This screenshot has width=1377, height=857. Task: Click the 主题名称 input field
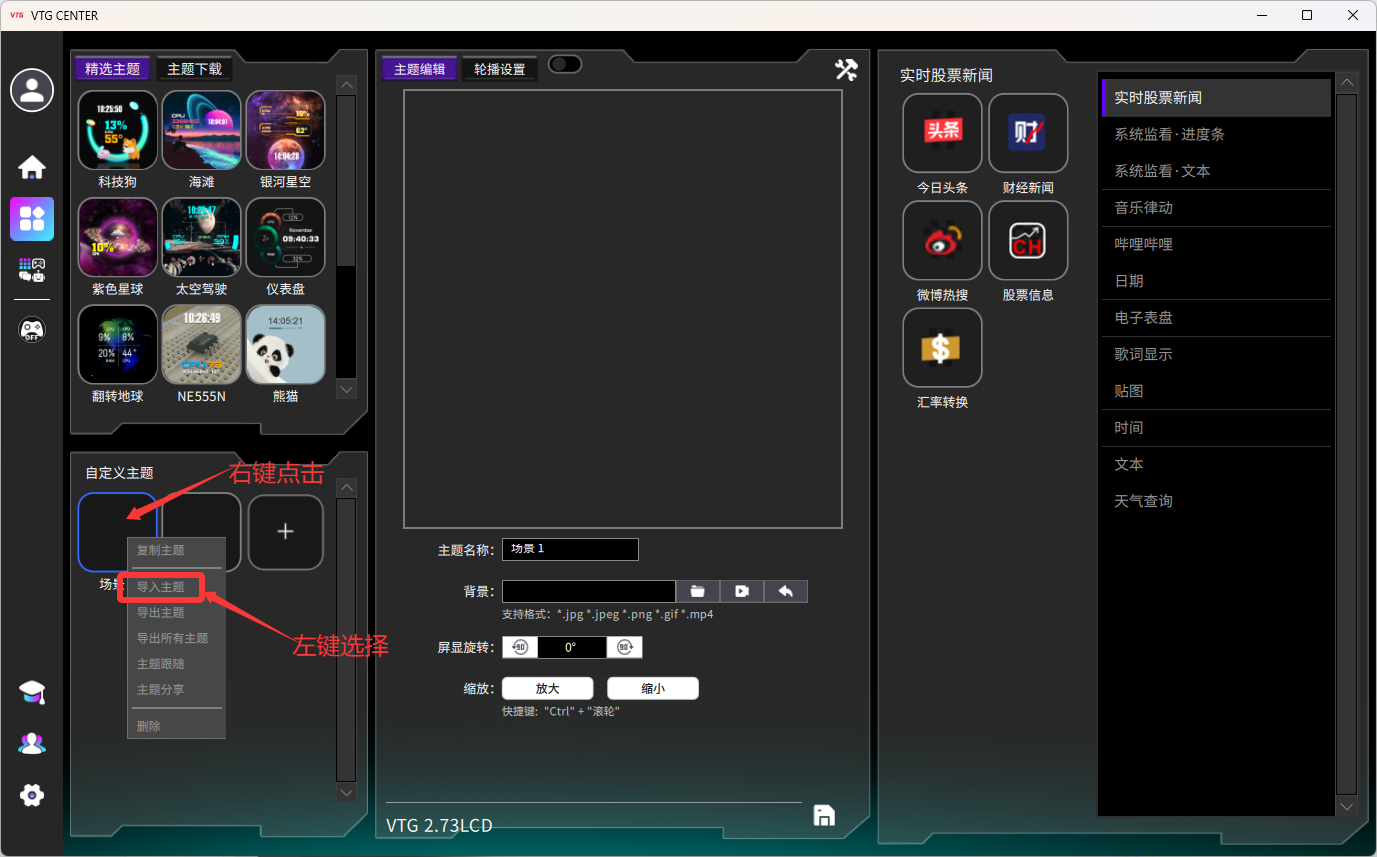click(x=570, y=549)
